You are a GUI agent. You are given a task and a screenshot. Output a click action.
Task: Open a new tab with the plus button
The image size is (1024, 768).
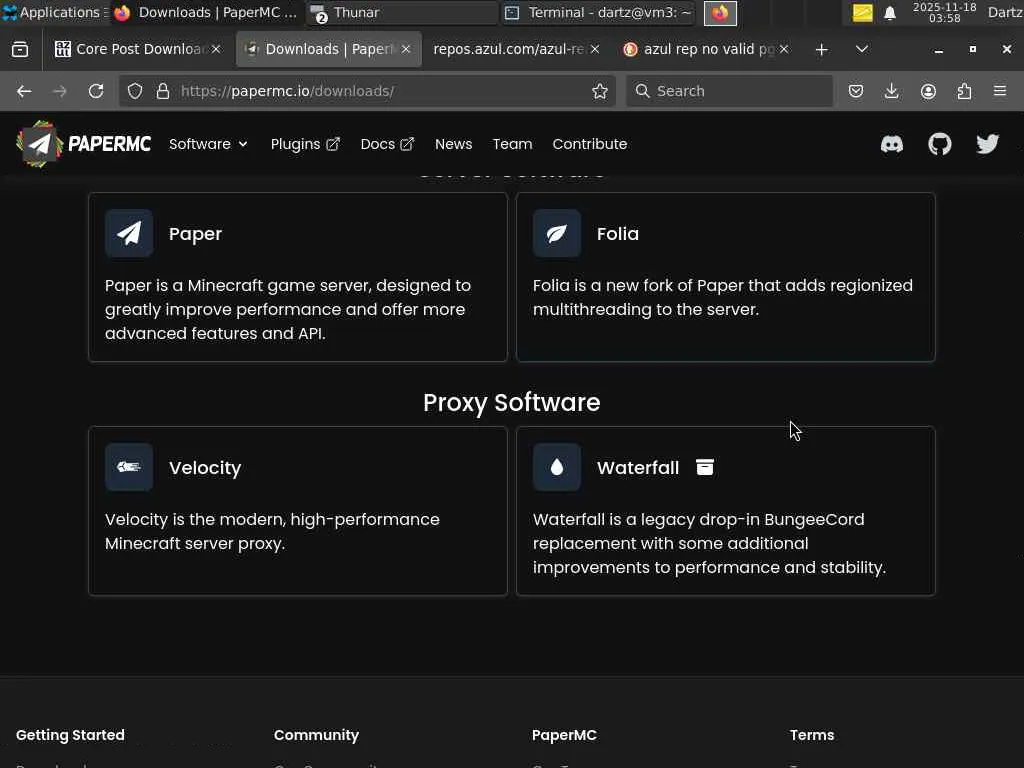[822, 49]
